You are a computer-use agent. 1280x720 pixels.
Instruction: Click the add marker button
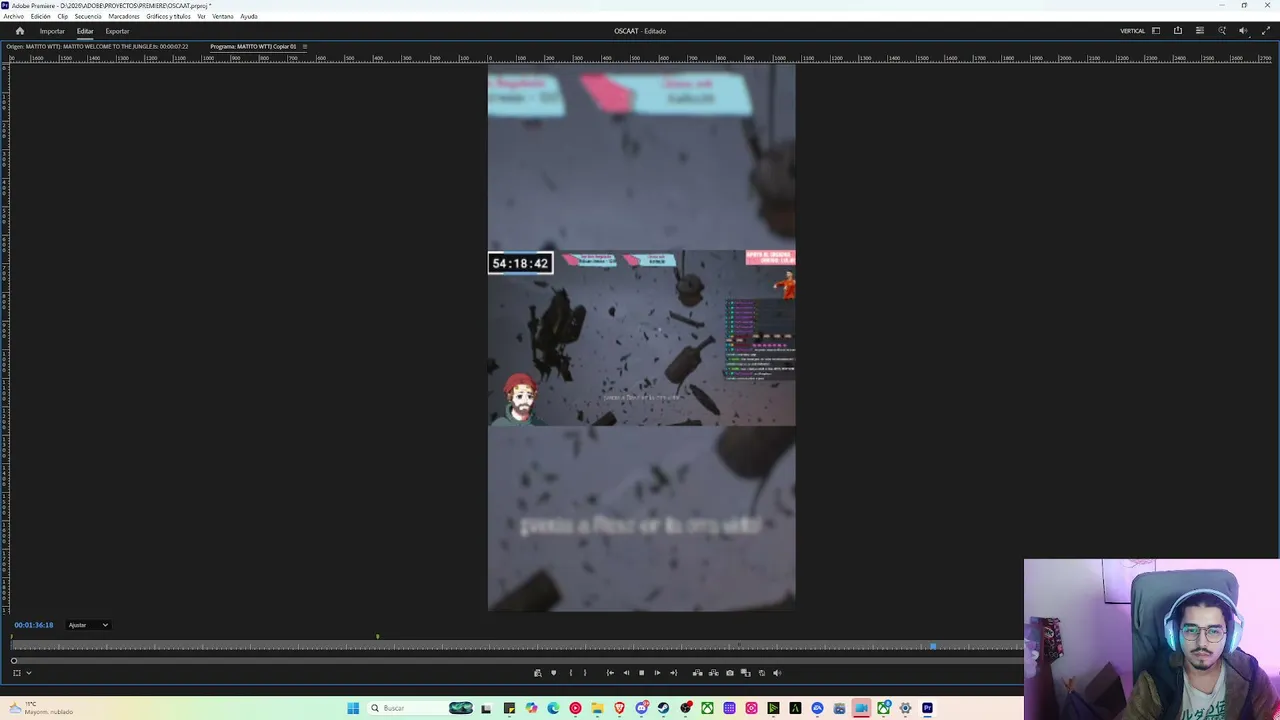pyautogui.click(x=553, y=673)
